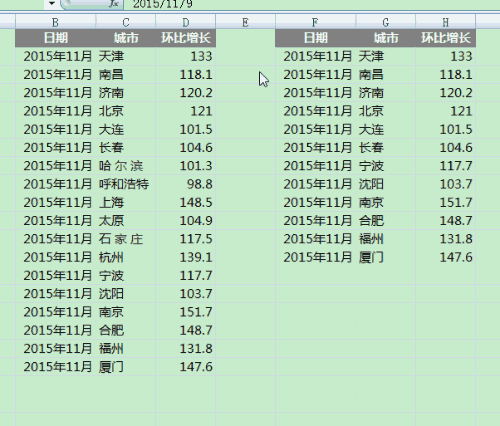Select 济南 in column G

[x=386, y=93]
